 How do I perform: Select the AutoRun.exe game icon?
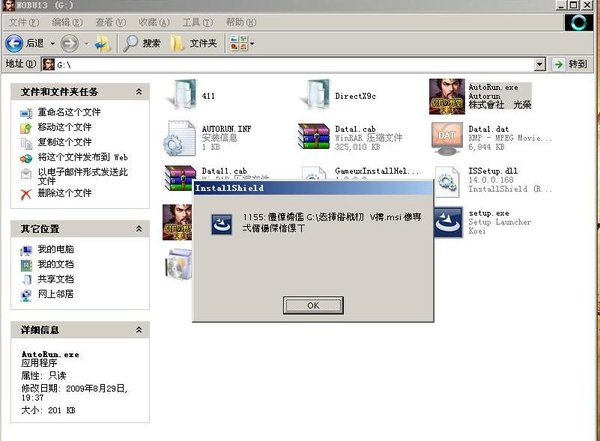pos(447,96)
